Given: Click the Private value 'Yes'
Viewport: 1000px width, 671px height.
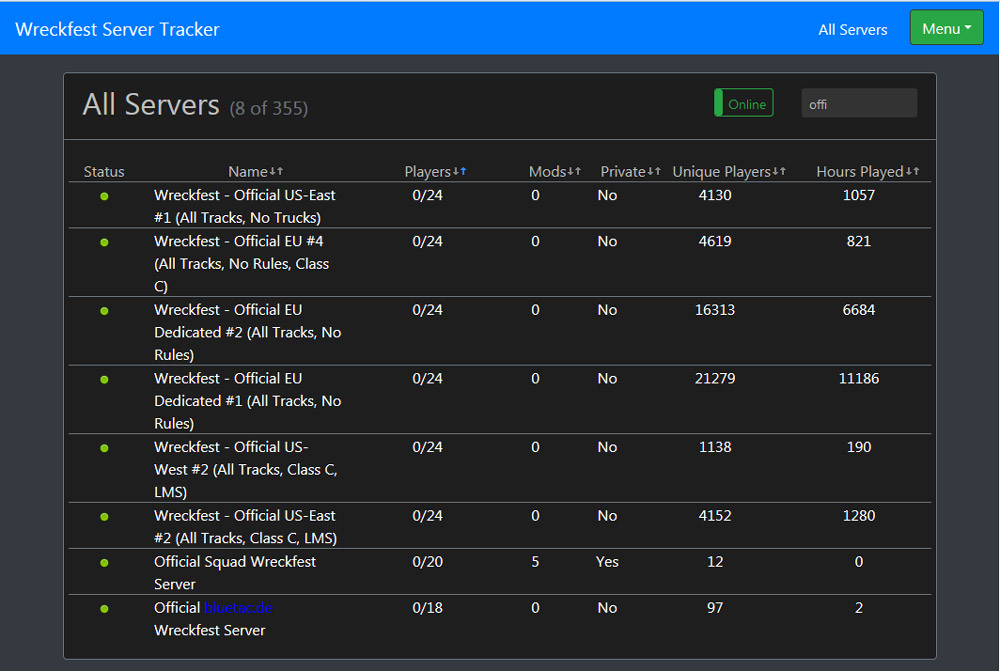Looking at the screenshot, I should click(x=607, y=562).
